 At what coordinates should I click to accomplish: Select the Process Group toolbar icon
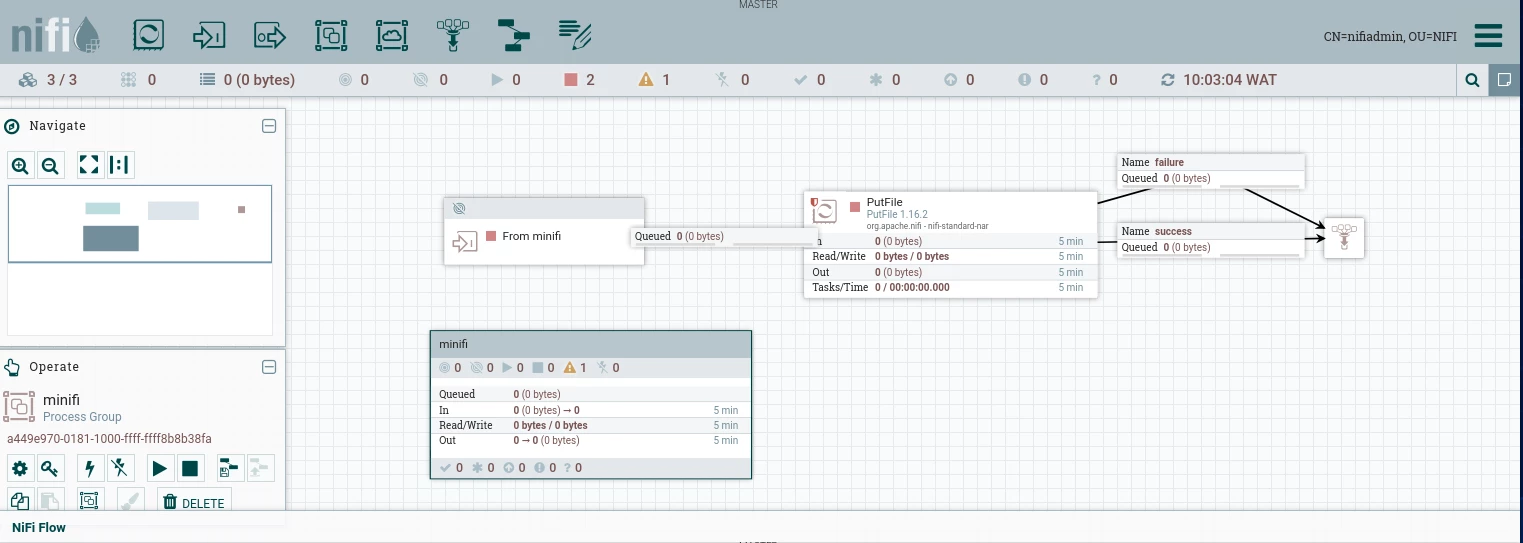331,36
